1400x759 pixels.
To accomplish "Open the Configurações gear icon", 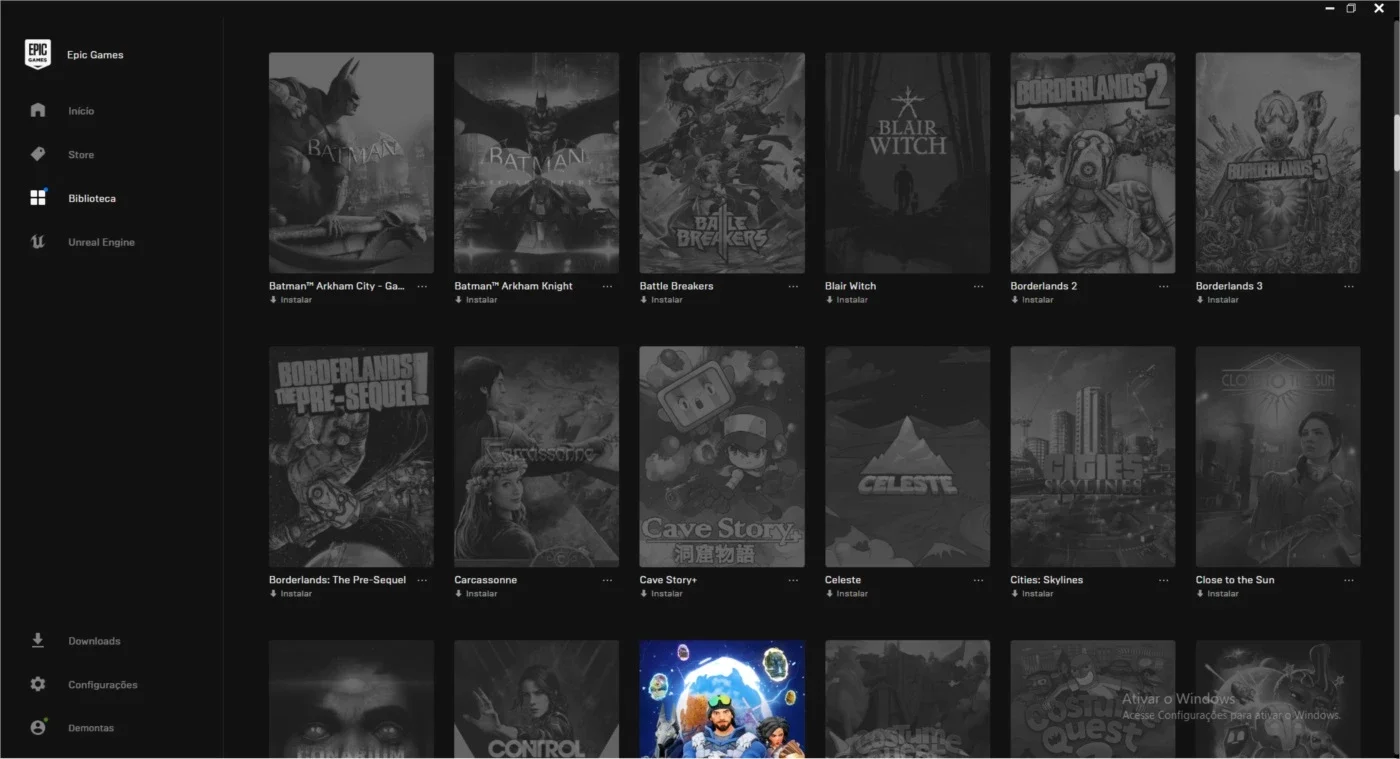I will click(x=38, y=685).
